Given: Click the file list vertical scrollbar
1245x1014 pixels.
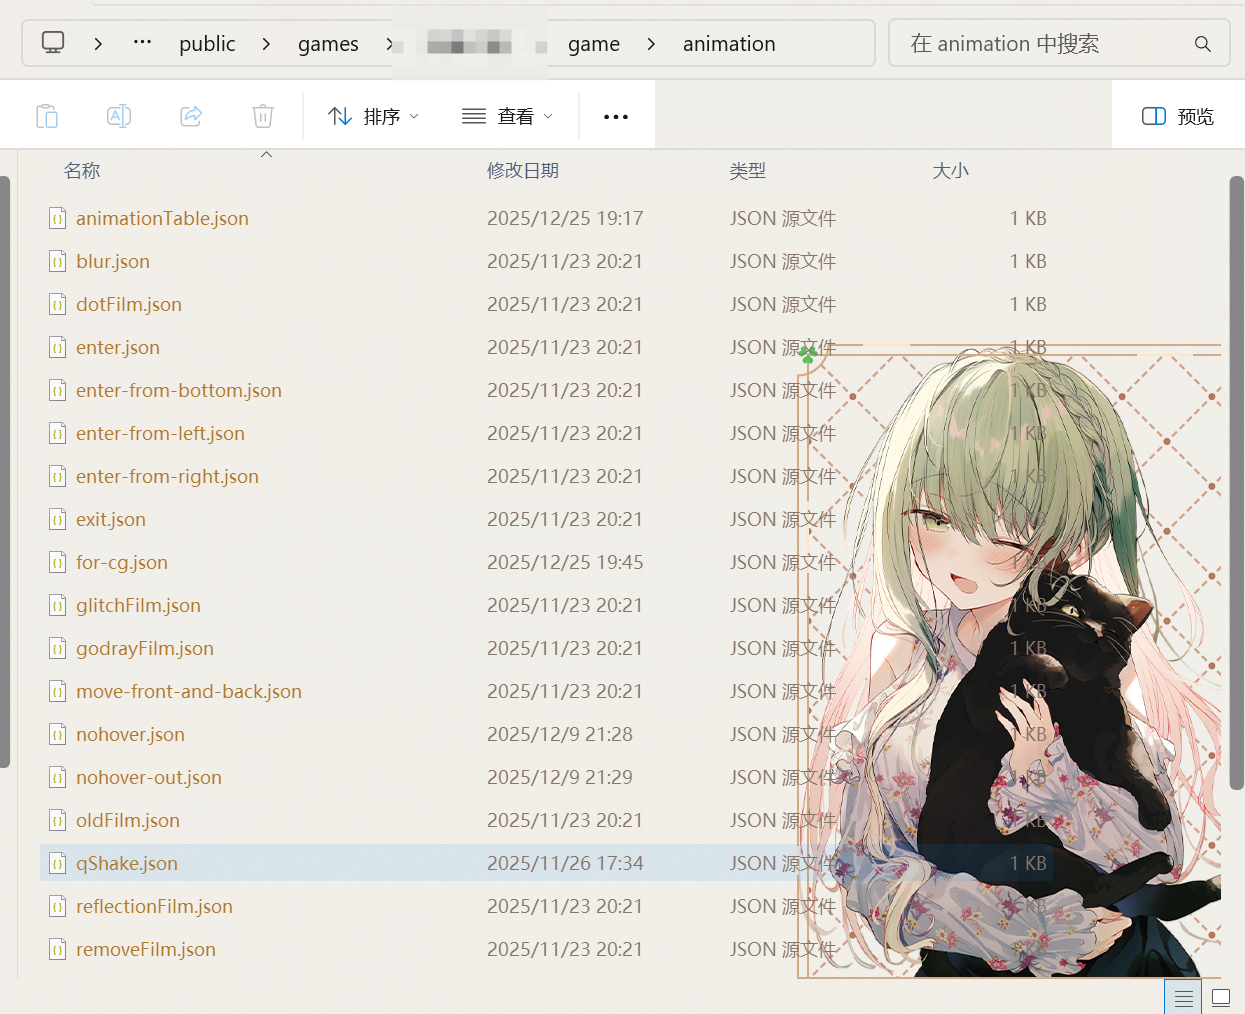Looking at the screenshot, I should coord(1237,482).
